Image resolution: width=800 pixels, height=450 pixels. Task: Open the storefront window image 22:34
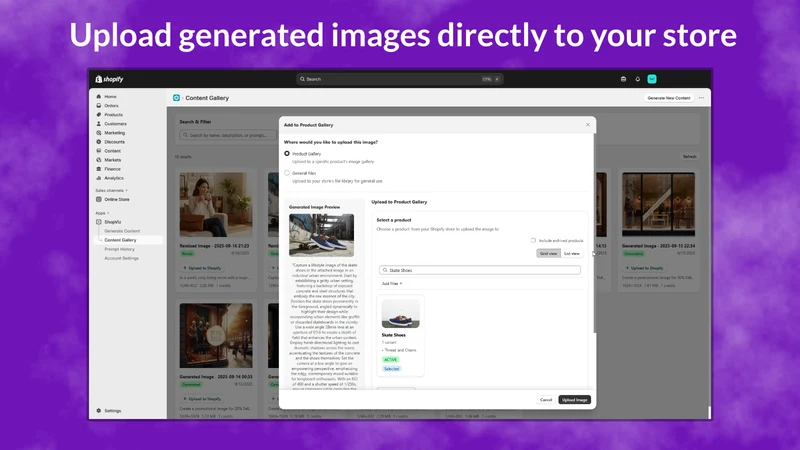coord(658,205)
